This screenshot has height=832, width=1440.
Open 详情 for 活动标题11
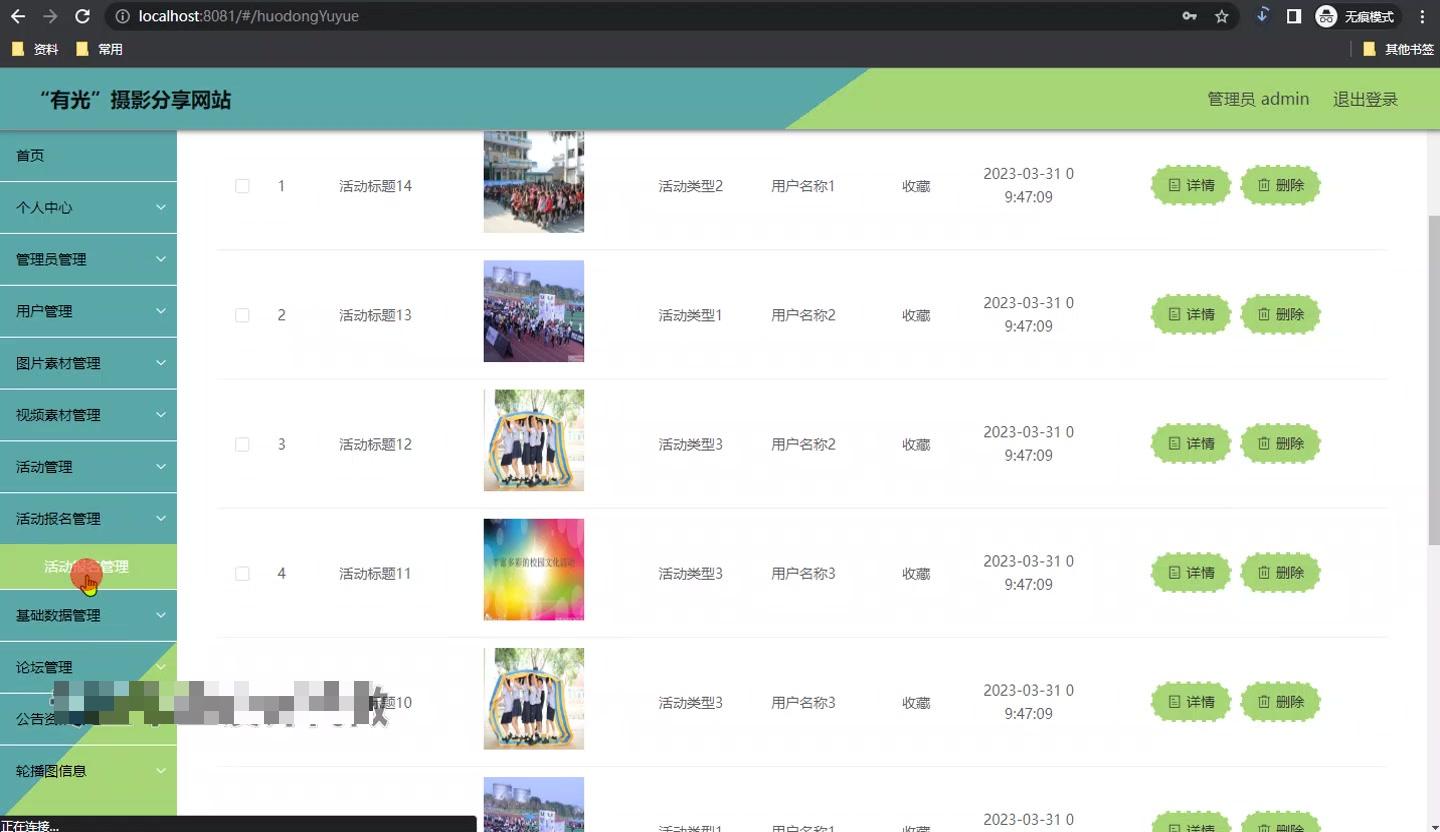pyautogui.click(x=1191, y=572)
